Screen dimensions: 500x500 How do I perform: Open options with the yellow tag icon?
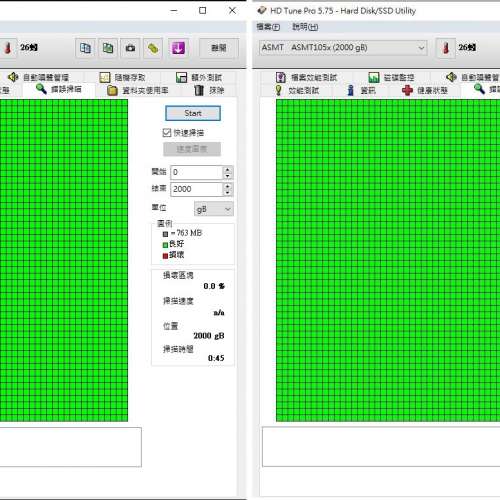153,48
